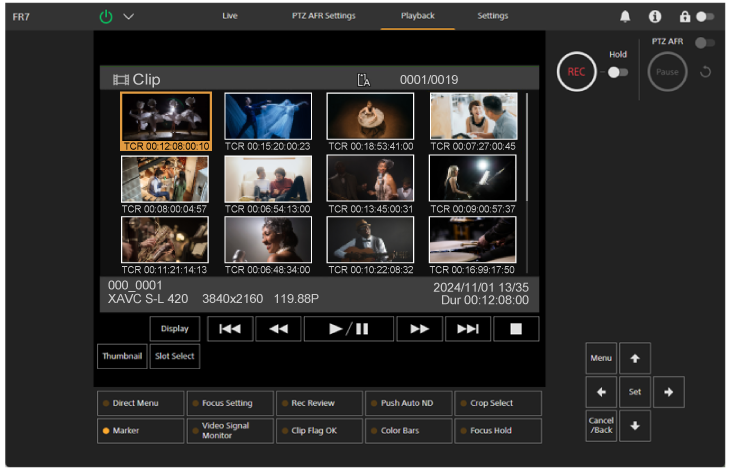Click the Stop playback button

coord(516,329)
